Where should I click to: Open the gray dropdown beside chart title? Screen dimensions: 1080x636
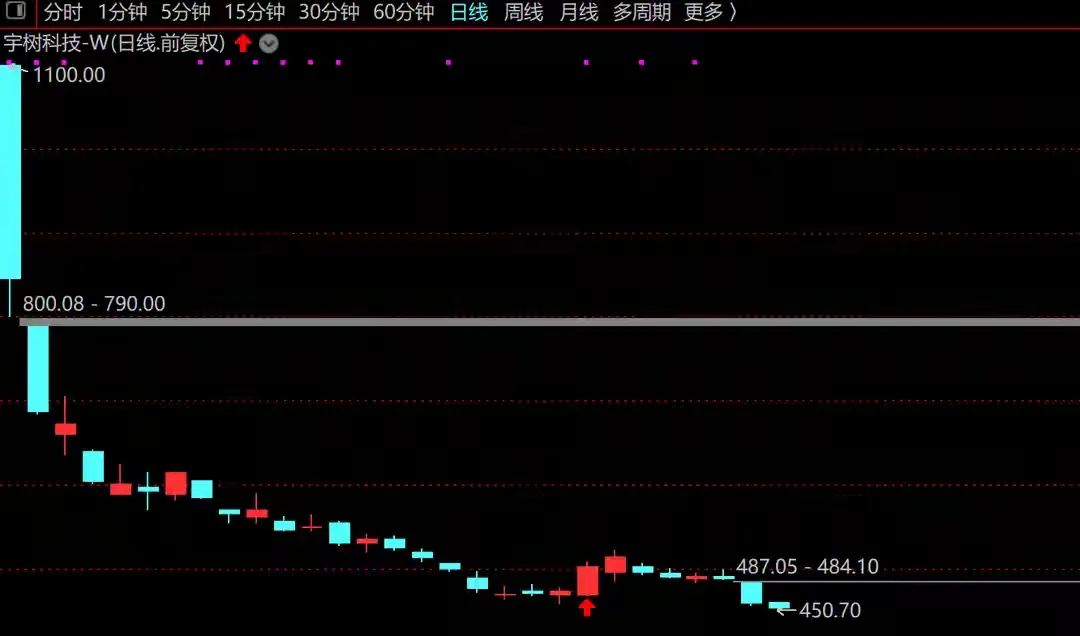(269, 44)
